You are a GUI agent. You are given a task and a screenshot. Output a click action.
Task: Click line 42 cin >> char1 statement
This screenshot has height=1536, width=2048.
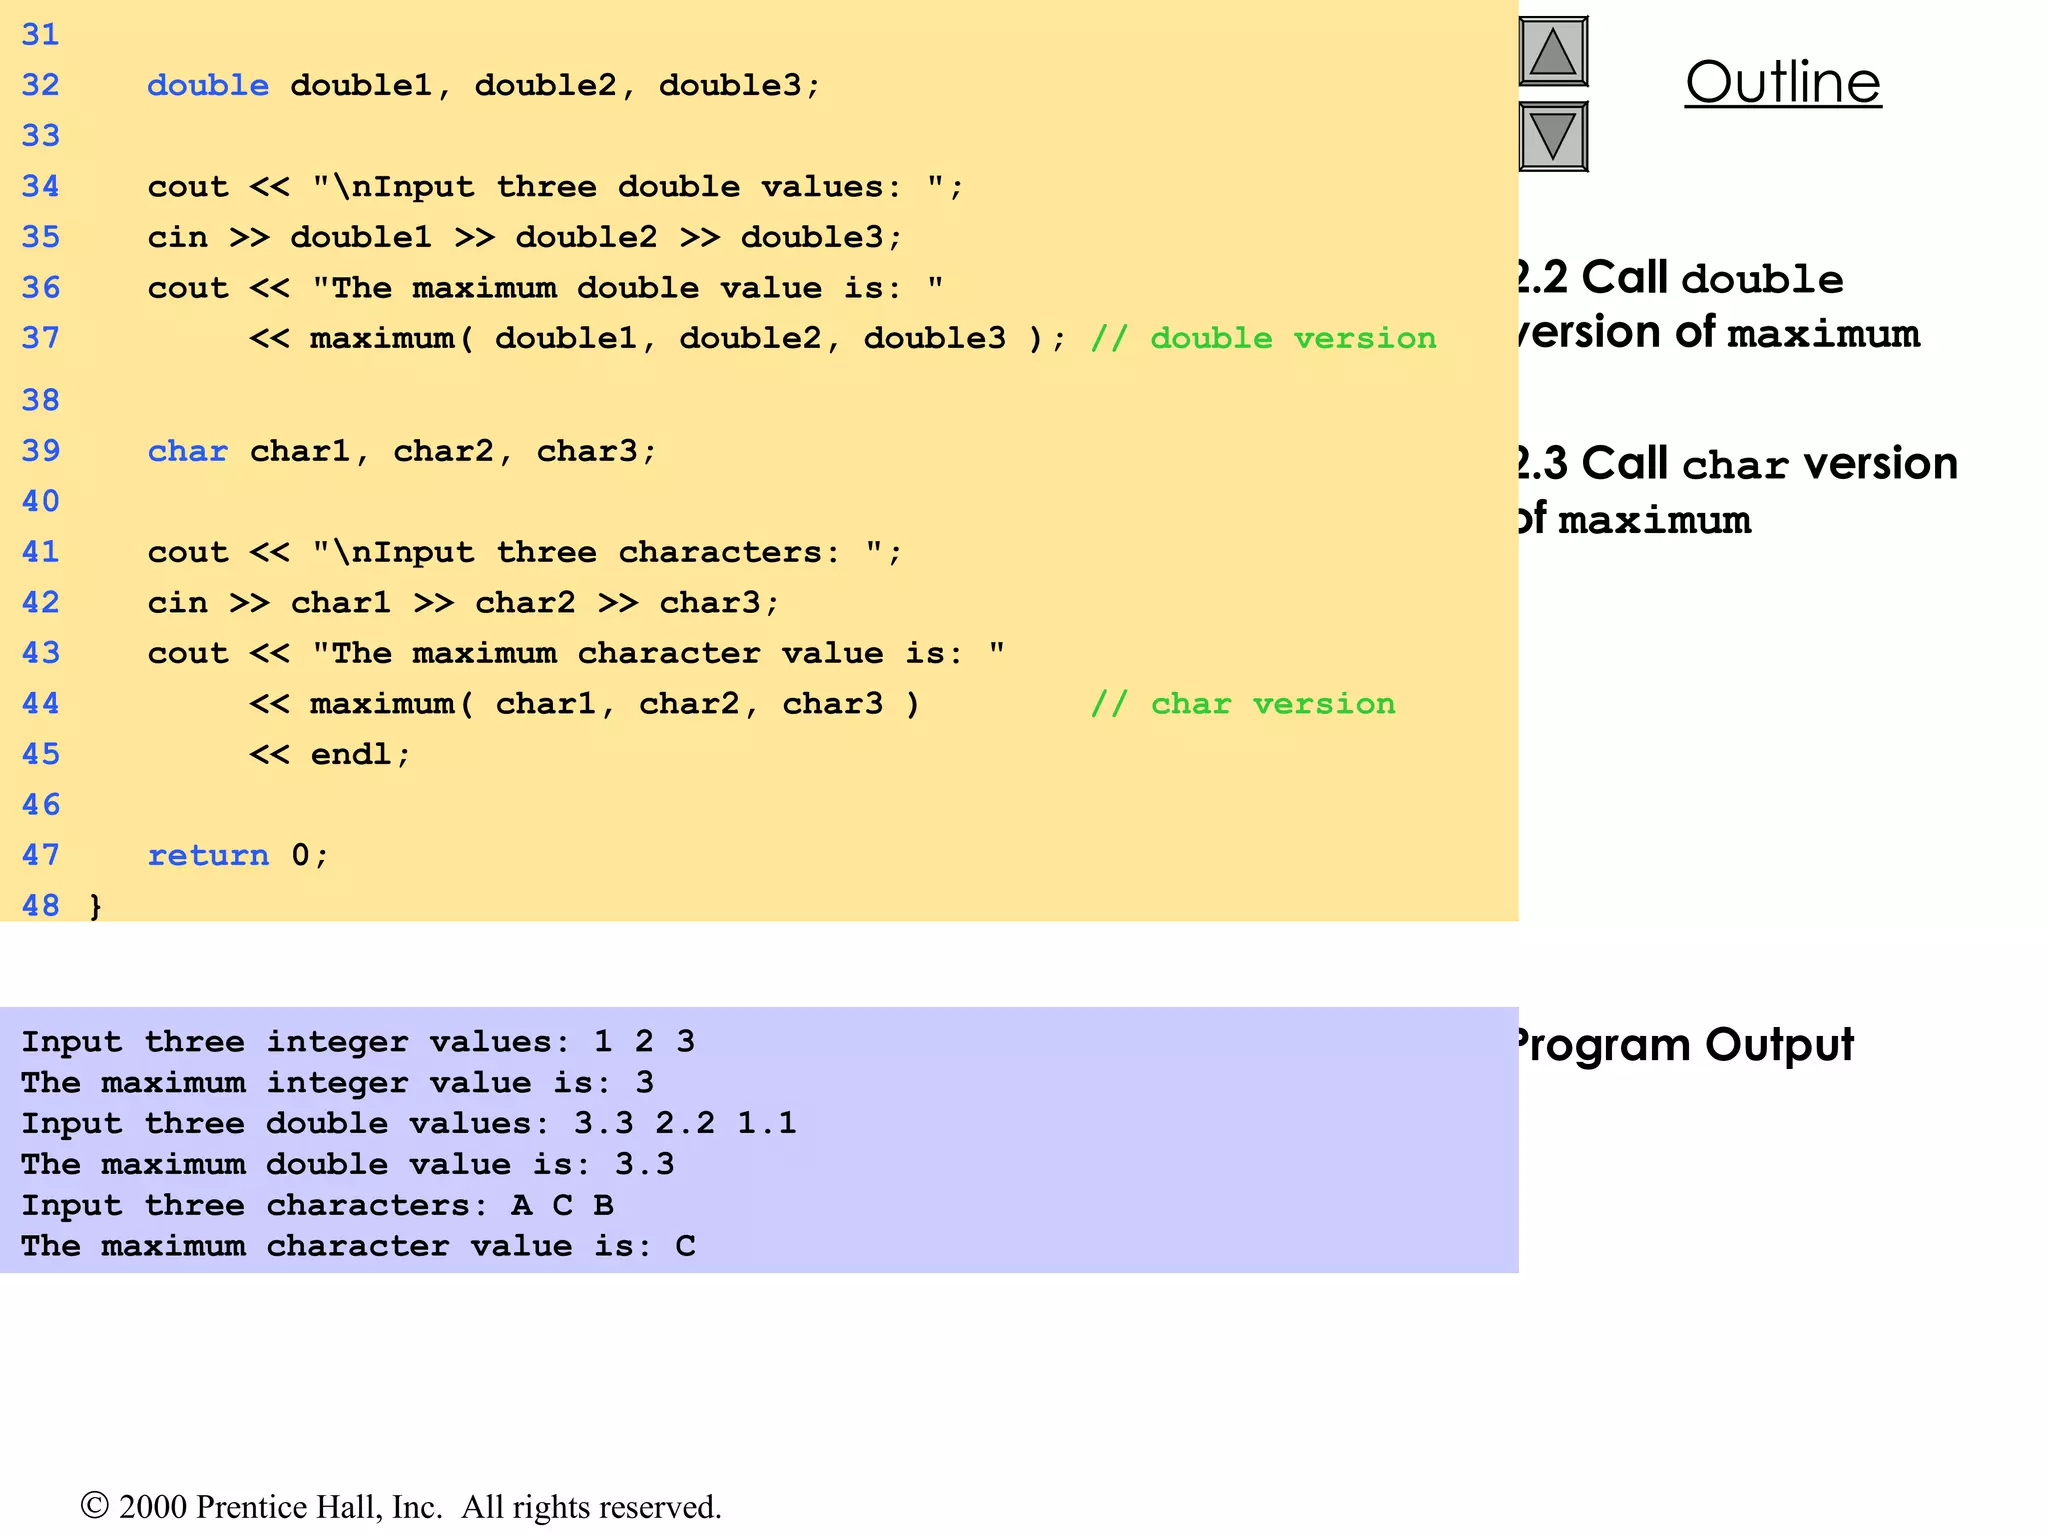coord(463,603)
